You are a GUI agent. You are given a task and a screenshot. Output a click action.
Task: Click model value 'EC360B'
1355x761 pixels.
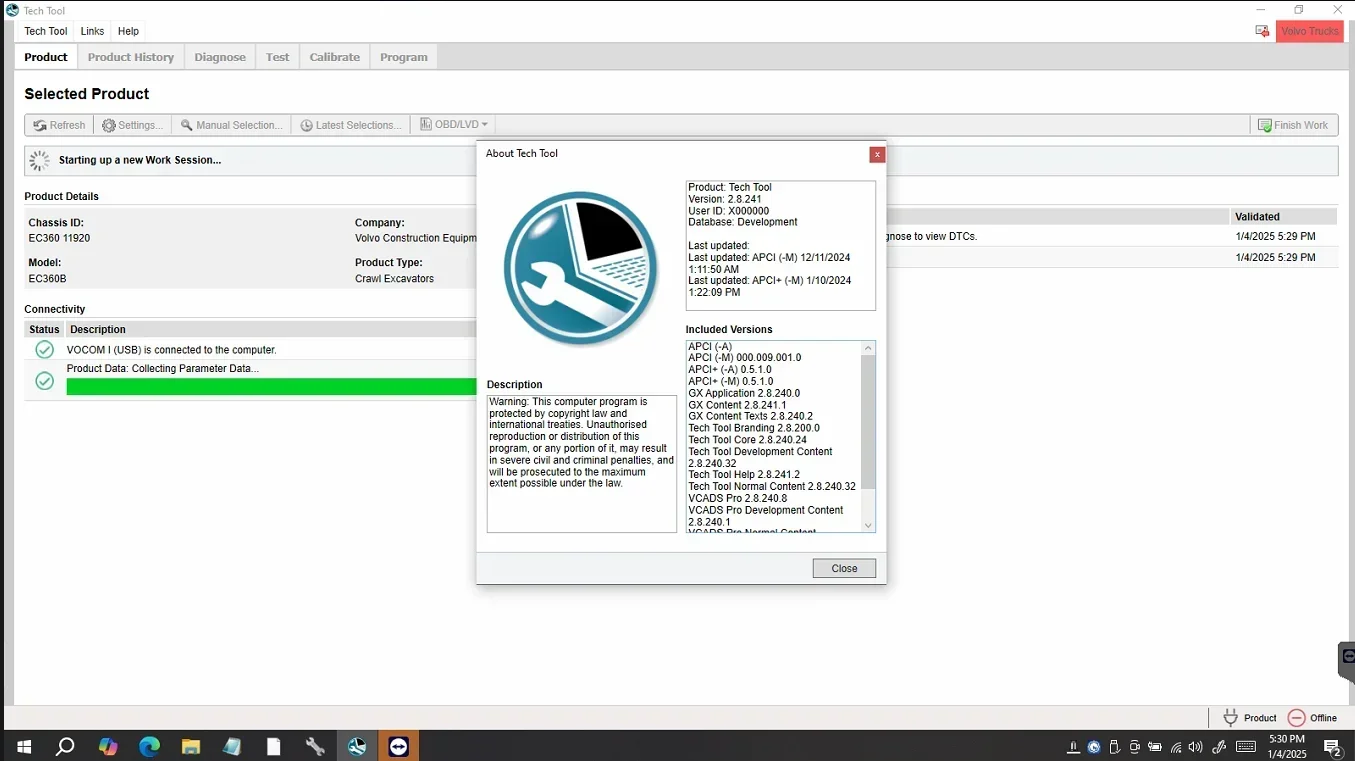(47, 279)
